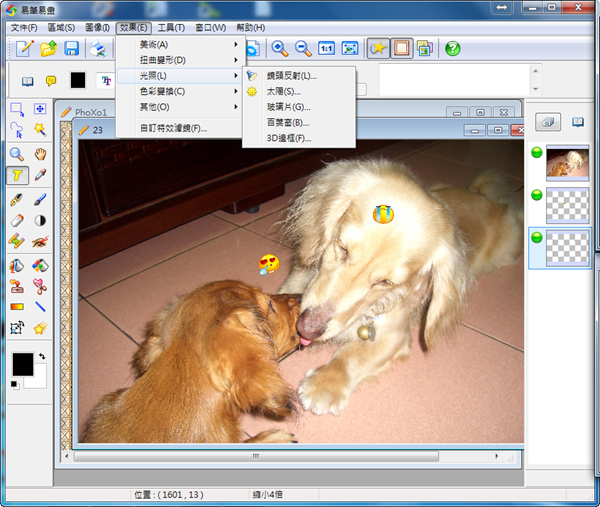Choose 3D邊框(F)... frame effect
The image size is (600, 507).
299,138
